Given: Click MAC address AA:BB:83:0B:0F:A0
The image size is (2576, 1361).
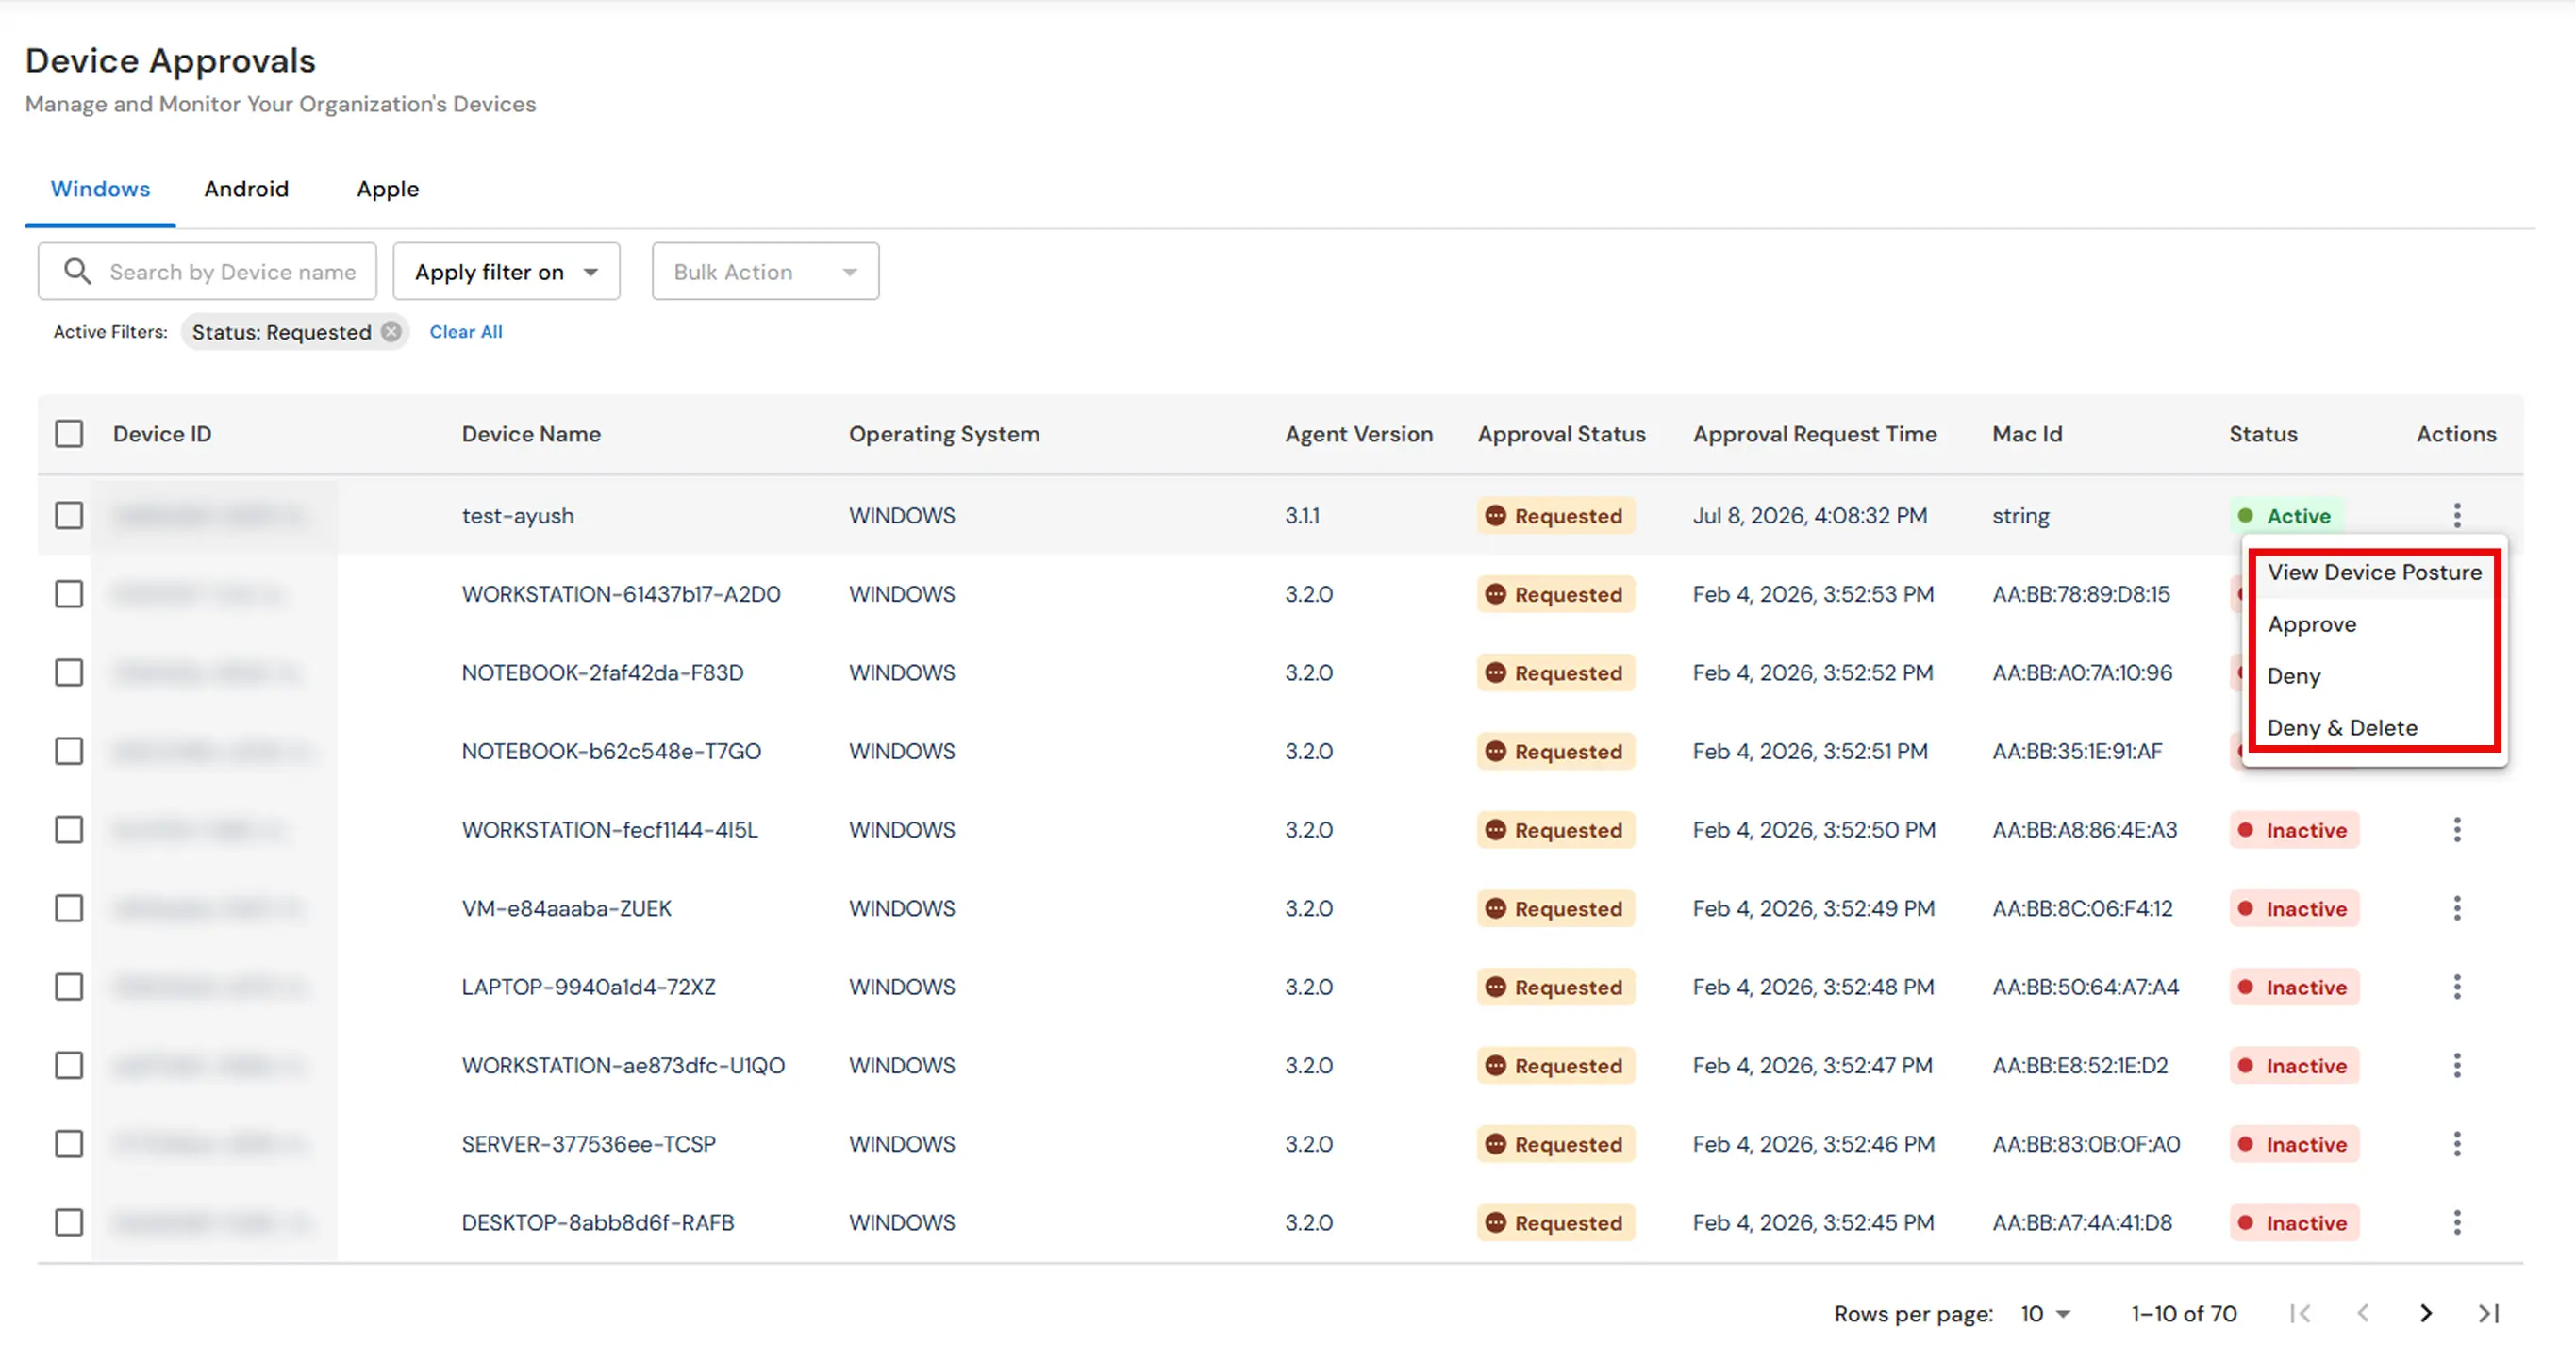Looking at the screenshot, I should tap(2085, 1143).
